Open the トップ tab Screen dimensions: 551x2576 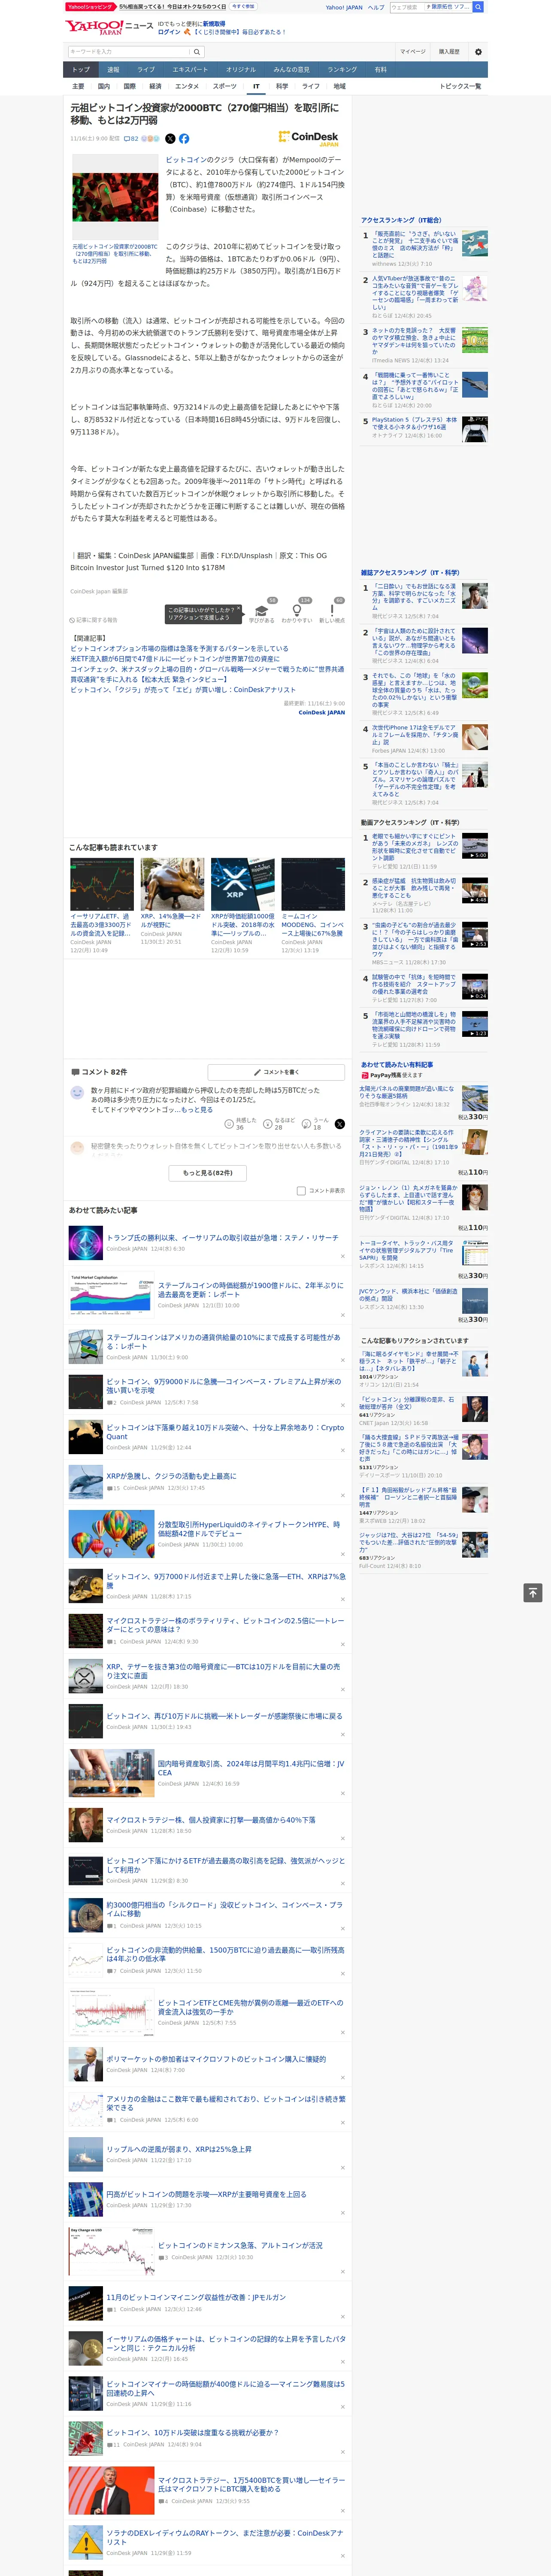(x=81, y=69)
